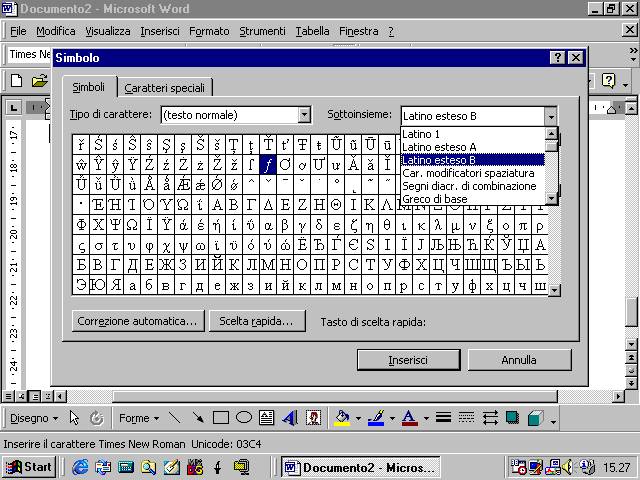Open the Disegno dropdown menu
Viewport: 640px width, 480px height.
click(x=34, y=418)
